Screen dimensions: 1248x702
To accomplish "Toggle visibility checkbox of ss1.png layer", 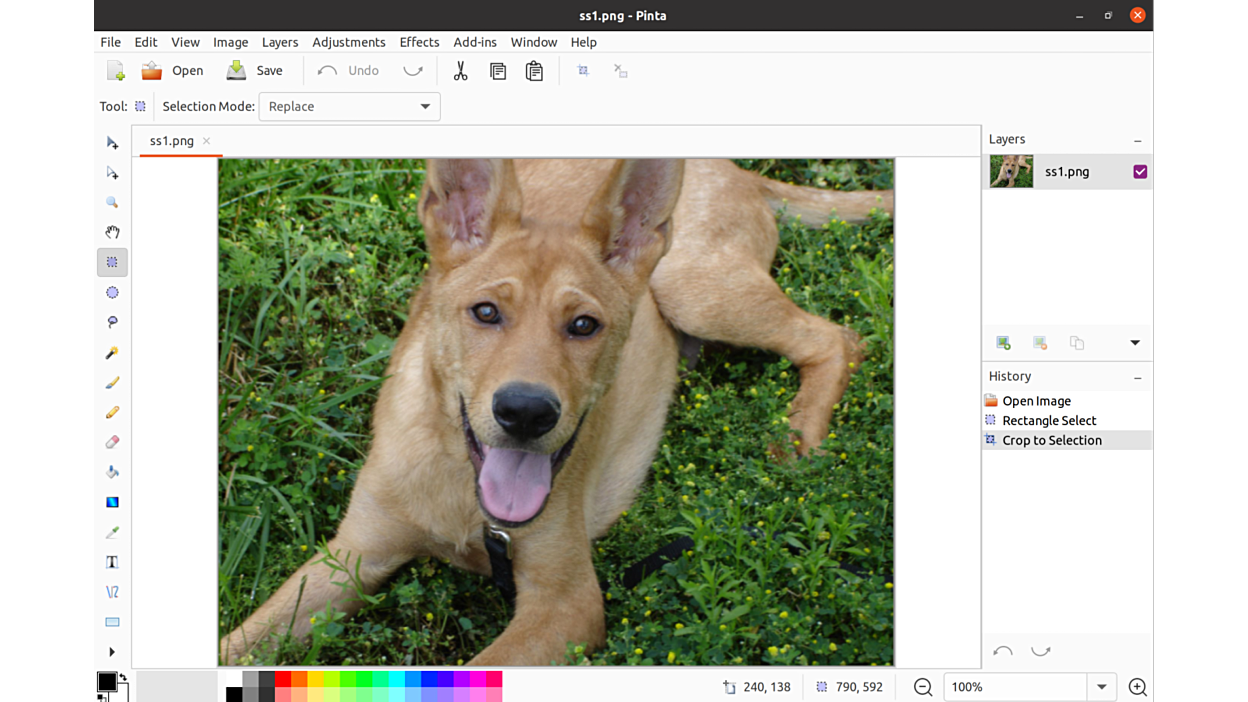I will [x=1140, y=172].
